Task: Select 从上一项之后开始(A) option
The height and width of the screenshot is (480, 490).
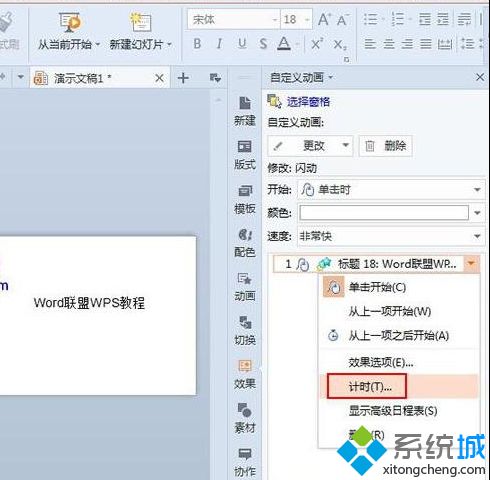Action: pos(399,335)
